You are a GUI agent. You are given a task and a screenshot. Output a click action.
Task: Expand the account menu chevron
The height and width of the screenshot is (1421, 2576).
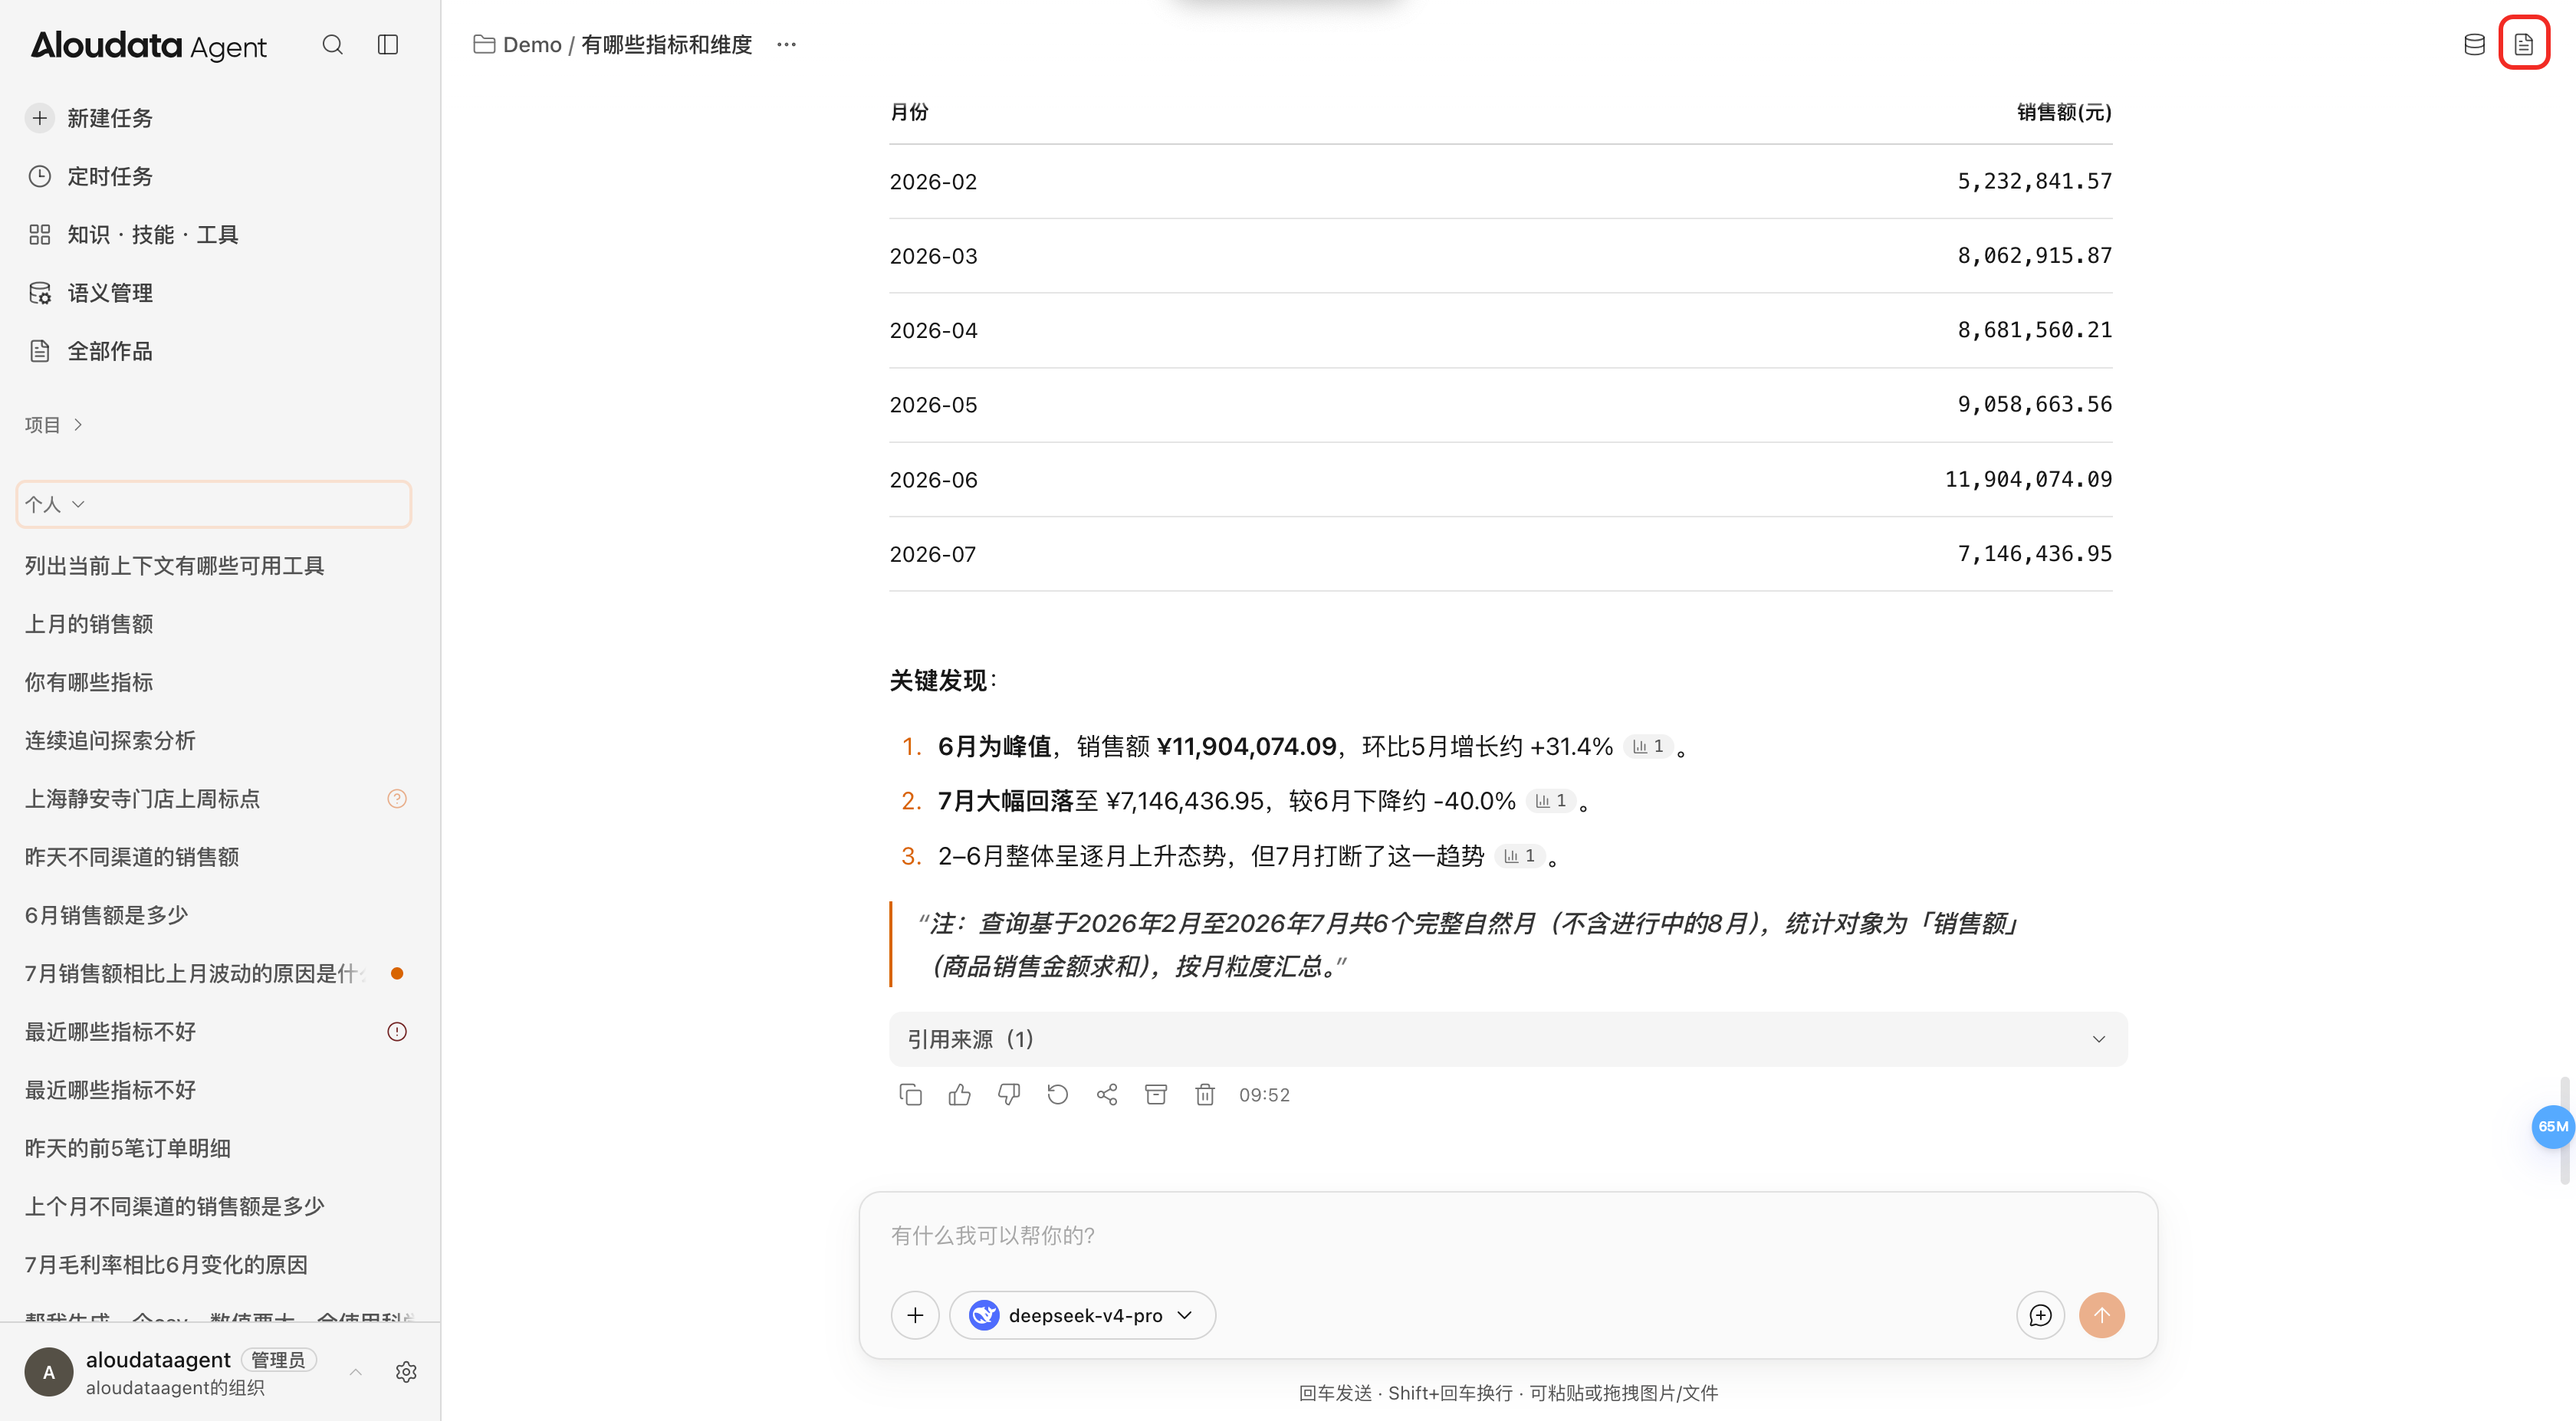[x=355, y=1371]
